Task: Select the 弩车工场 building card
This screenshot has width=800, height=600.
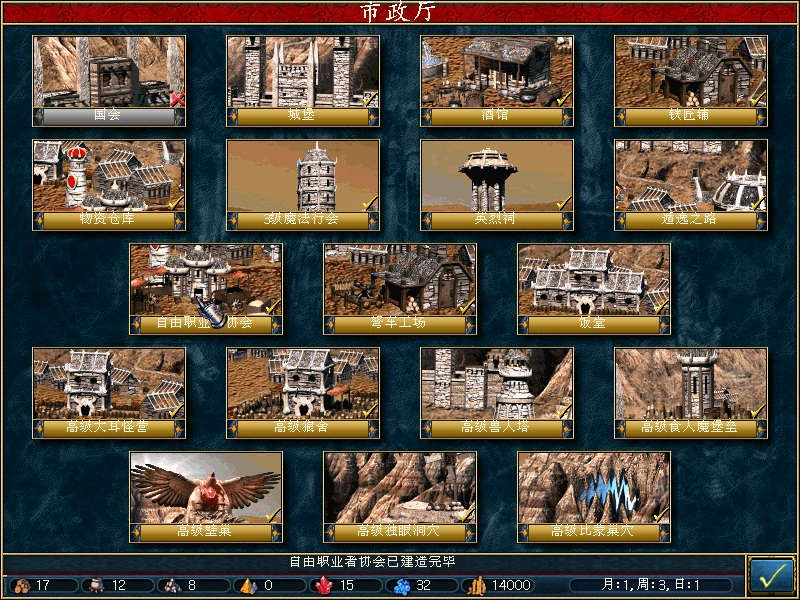Action: (x=400, y=289)
